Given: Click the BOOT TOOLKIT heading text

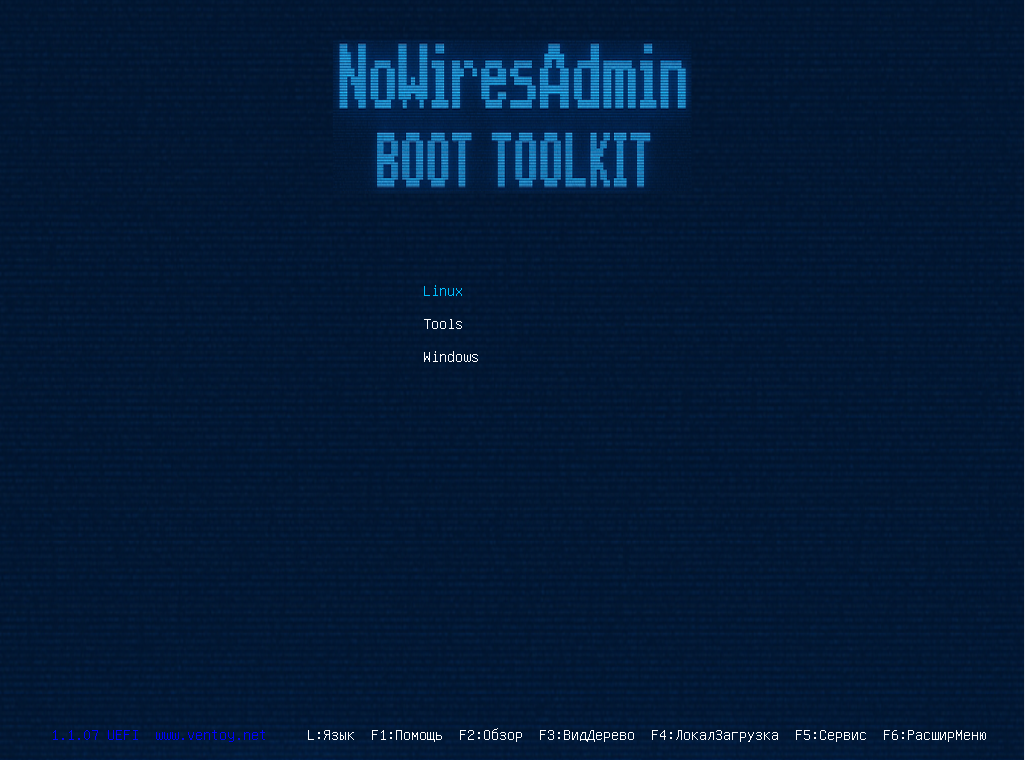Looking at the screenshot, I should click(x=513, y=159).
